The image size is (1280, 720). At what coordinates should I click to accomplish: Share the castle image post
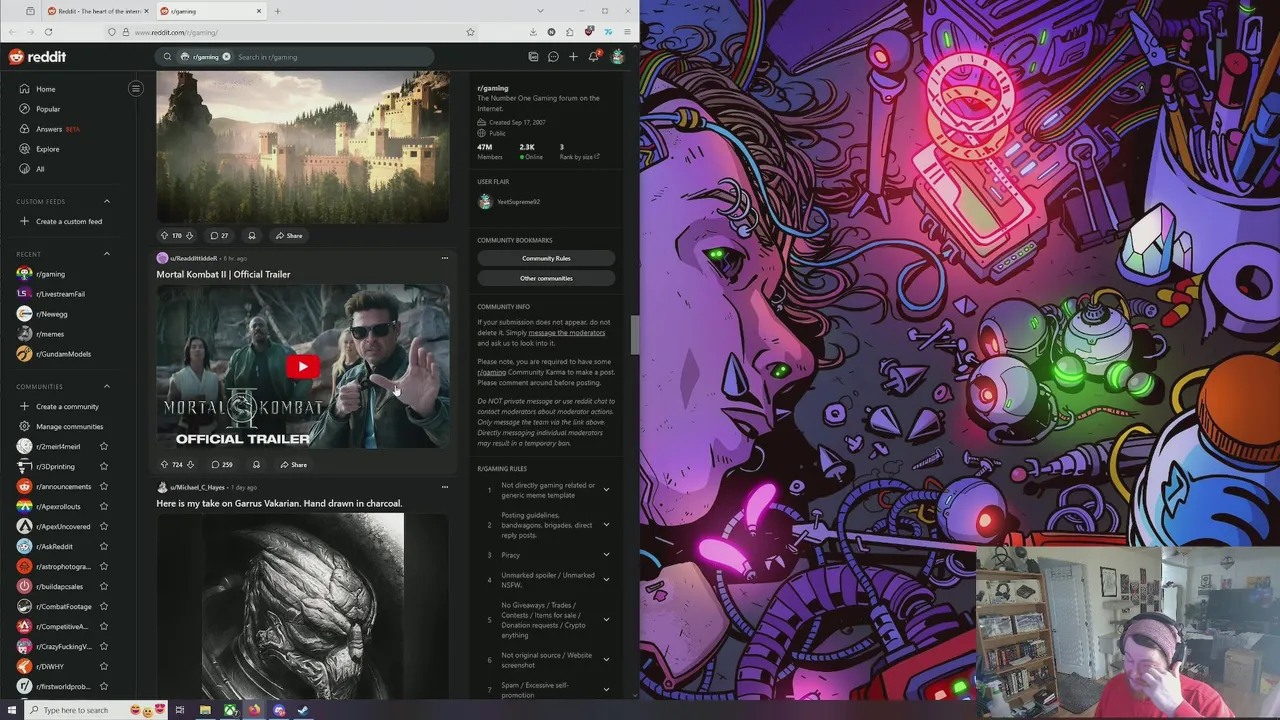coord(289,236)
